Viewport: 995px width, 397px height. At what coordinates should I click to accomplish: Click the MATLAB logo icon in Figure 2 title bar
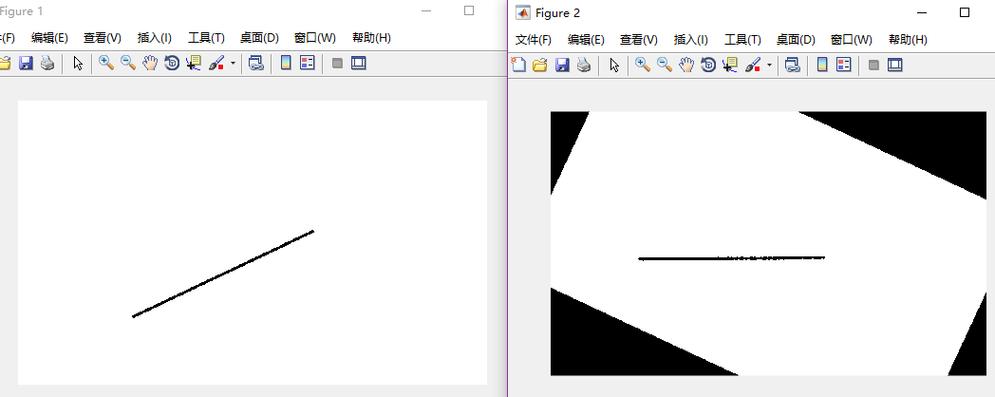click(523, 12)
